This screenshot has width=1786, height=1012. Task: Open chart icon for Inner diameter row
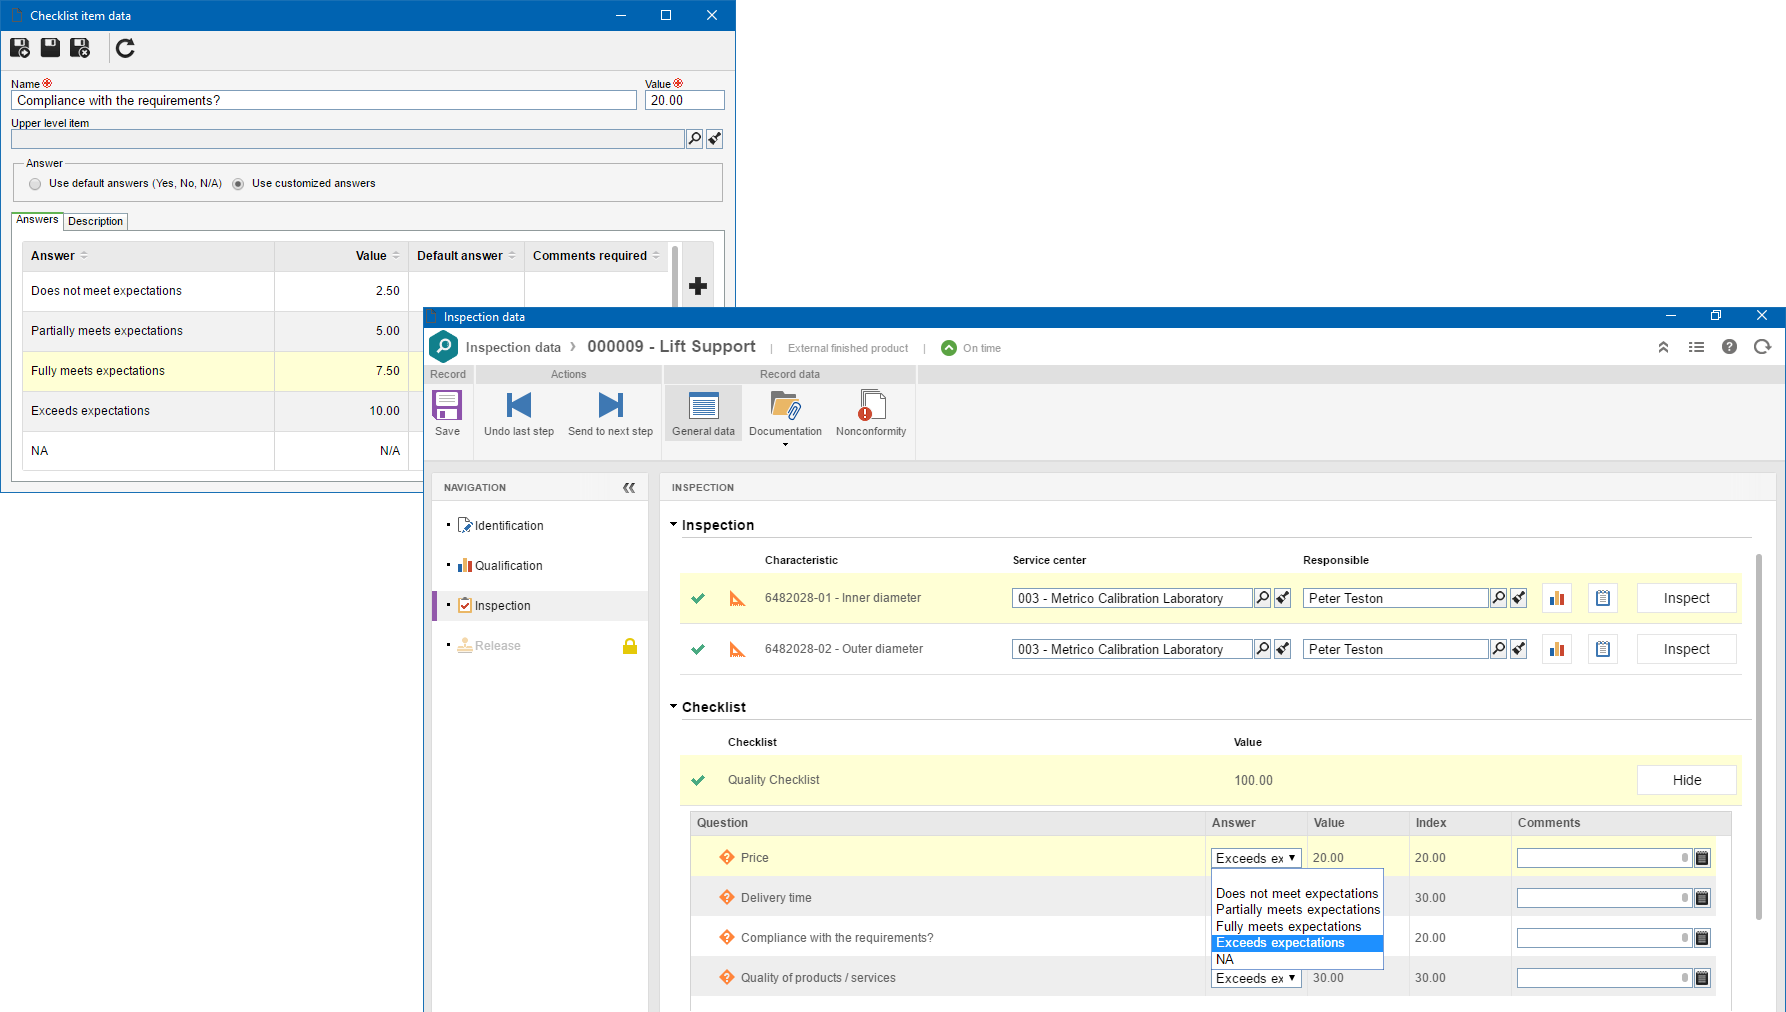1557,598
